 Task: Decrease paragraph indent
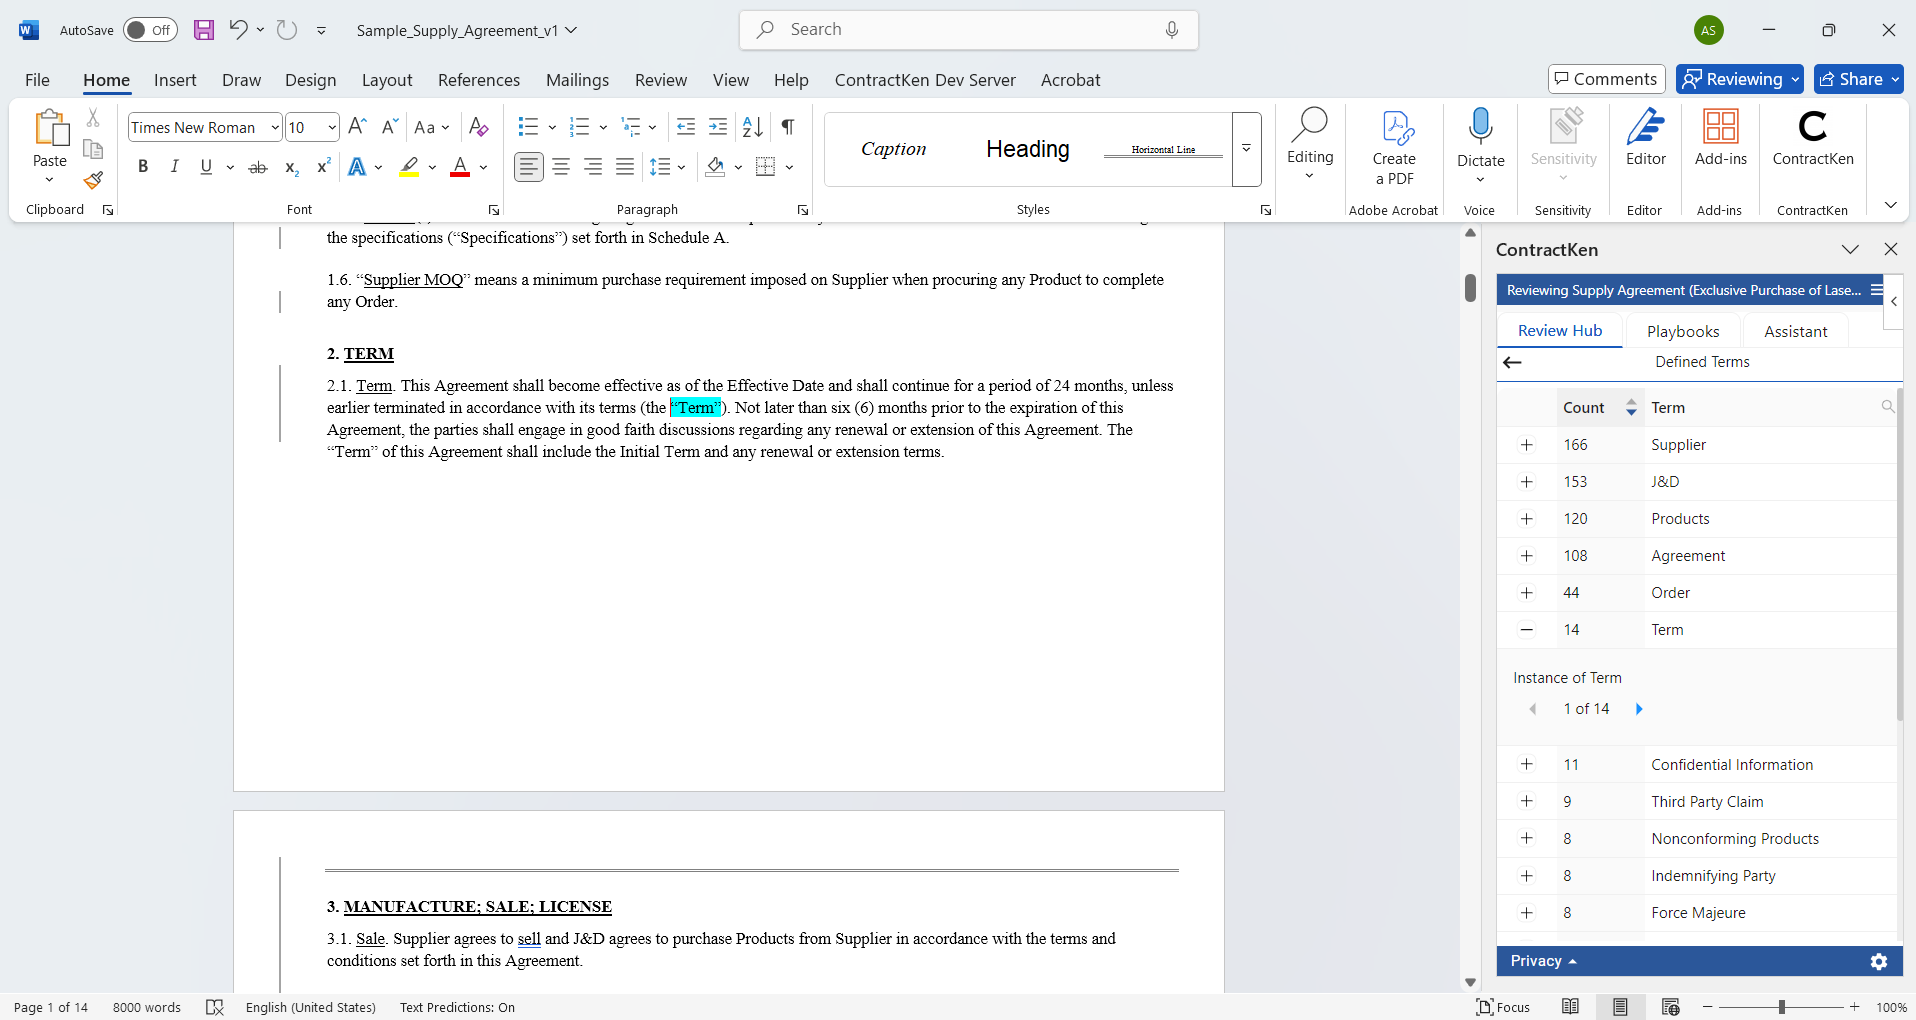(686, 127)
